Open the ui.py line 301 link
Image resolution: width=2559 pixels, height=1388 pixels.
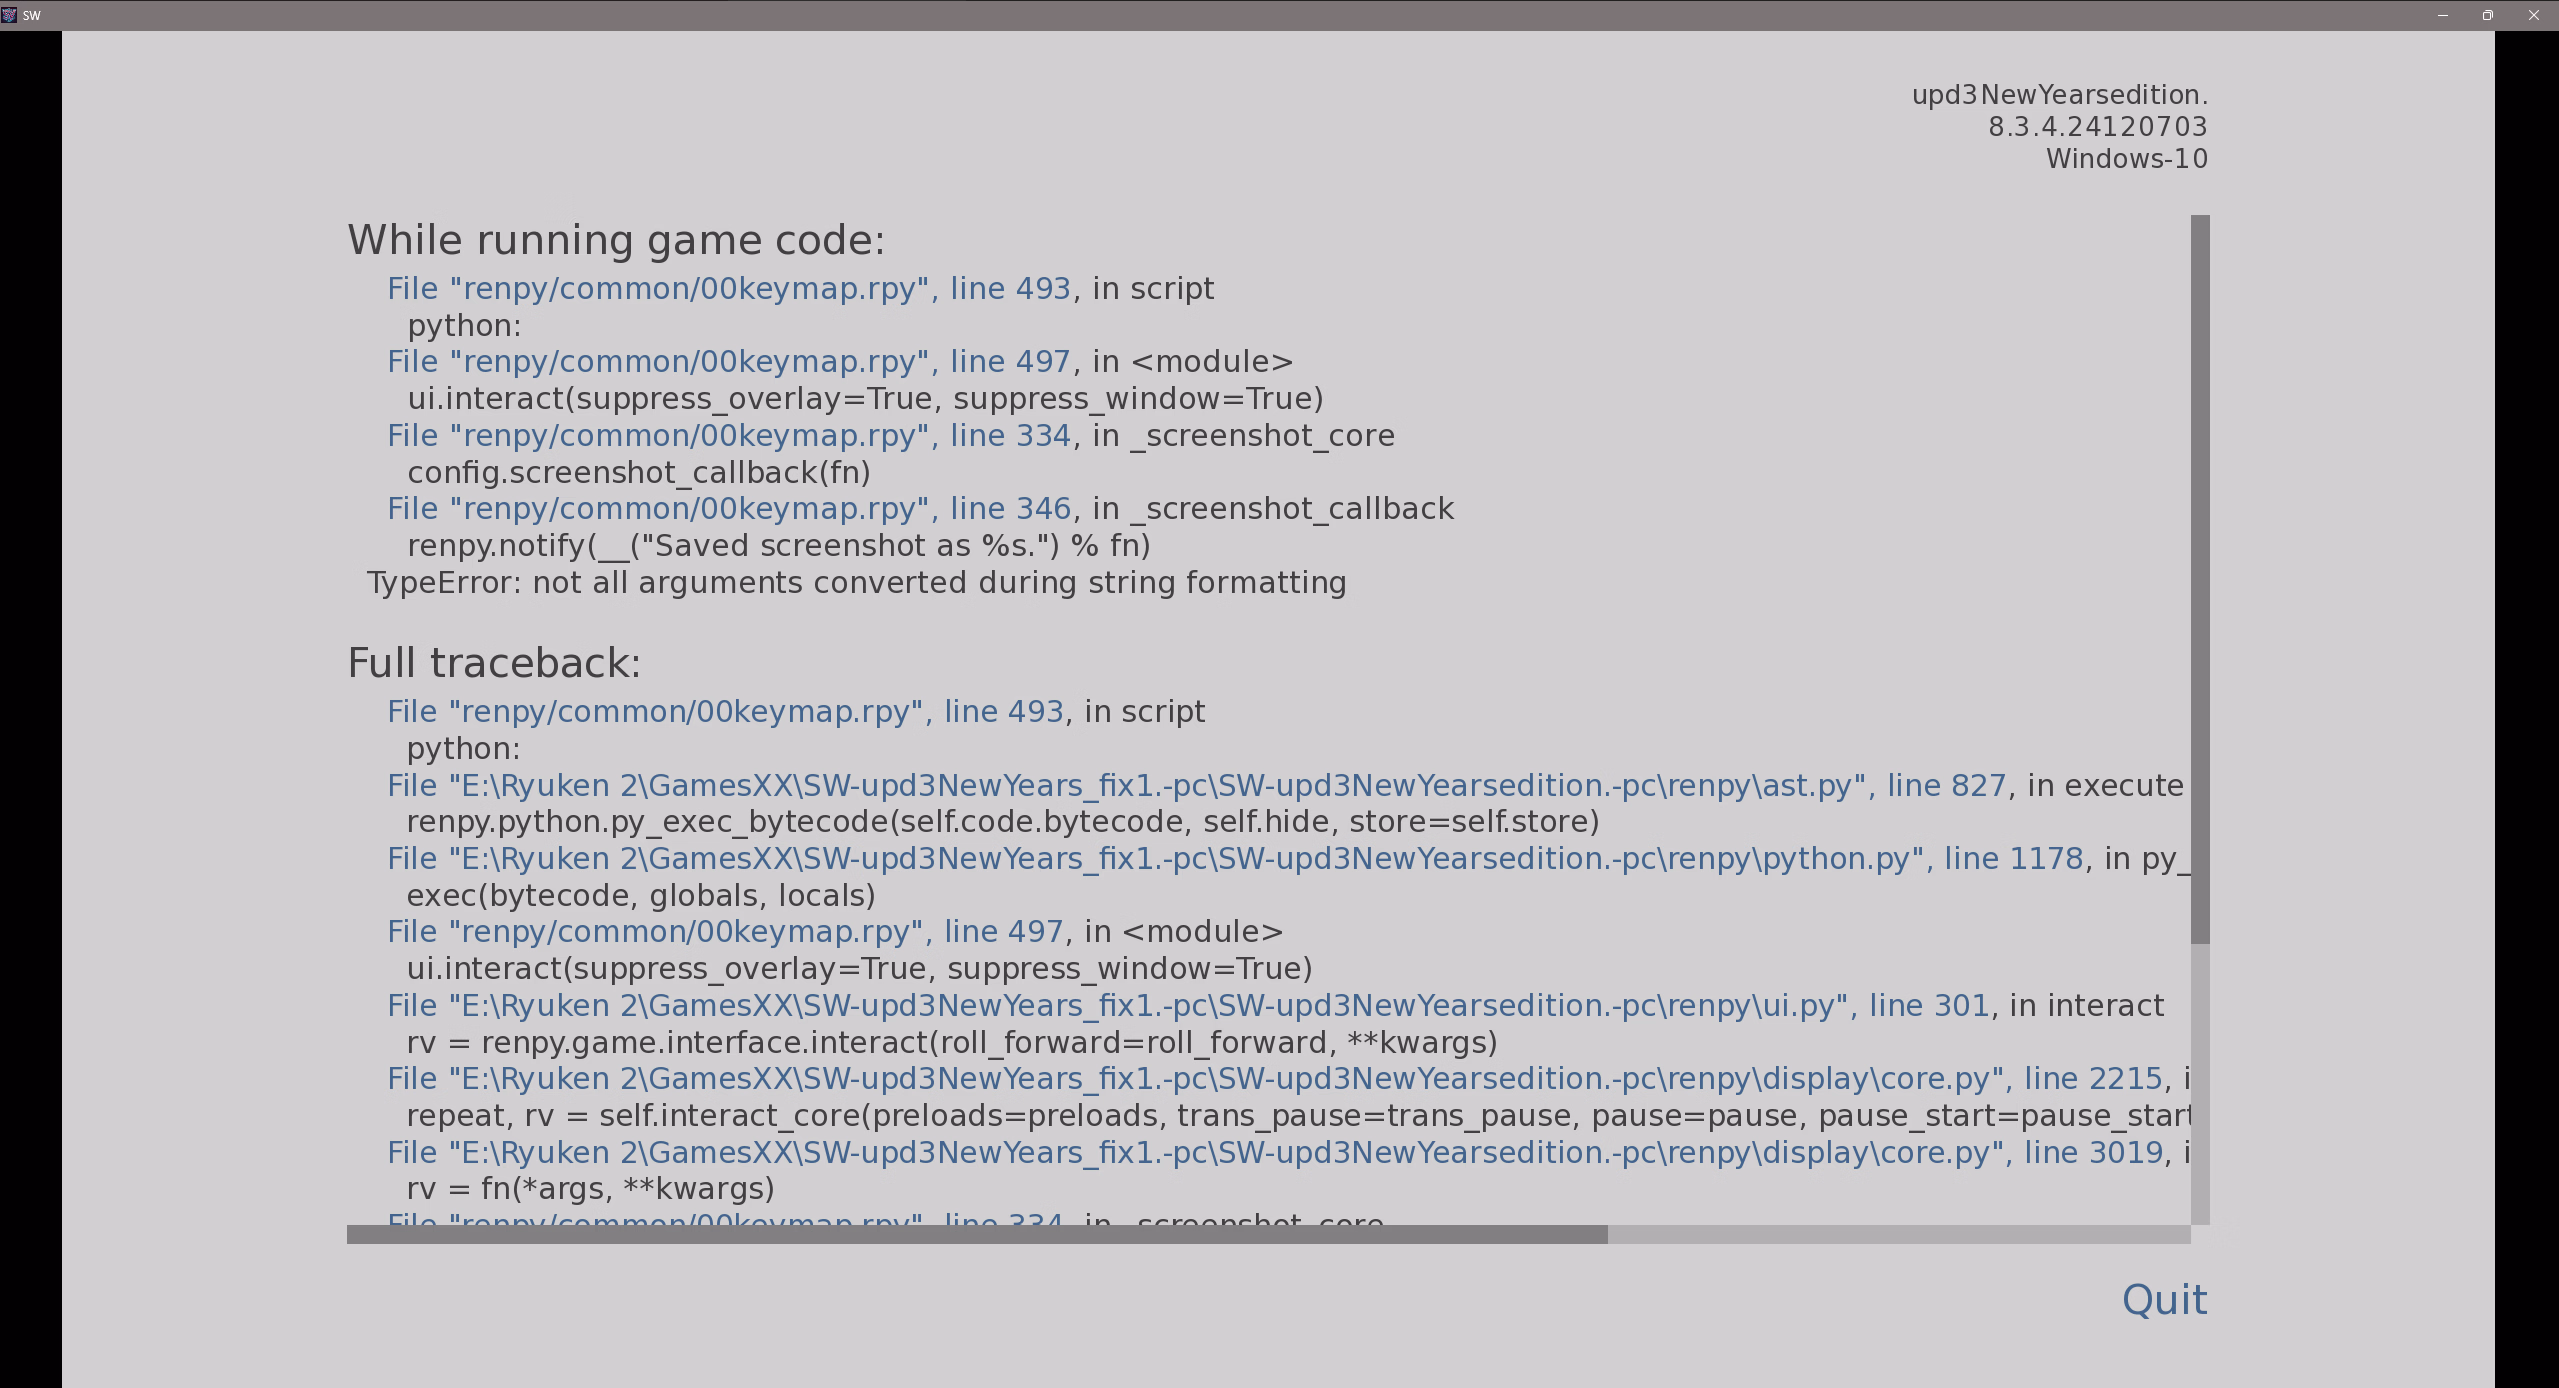[x=1187, y=1006]
